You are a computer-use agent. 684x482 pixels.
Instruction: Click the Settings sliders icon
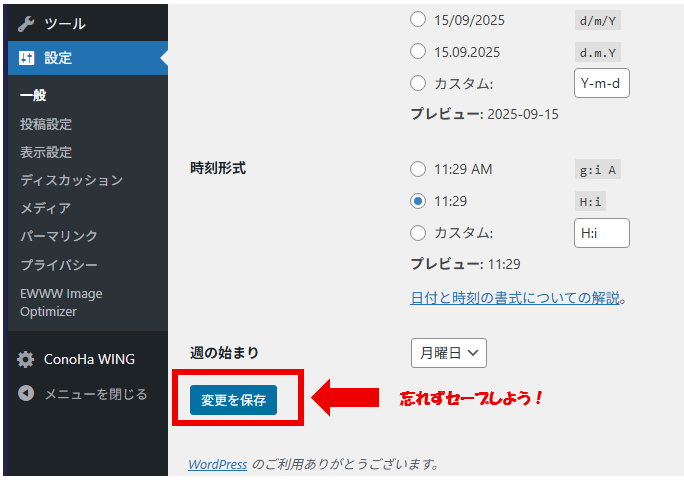26,58
